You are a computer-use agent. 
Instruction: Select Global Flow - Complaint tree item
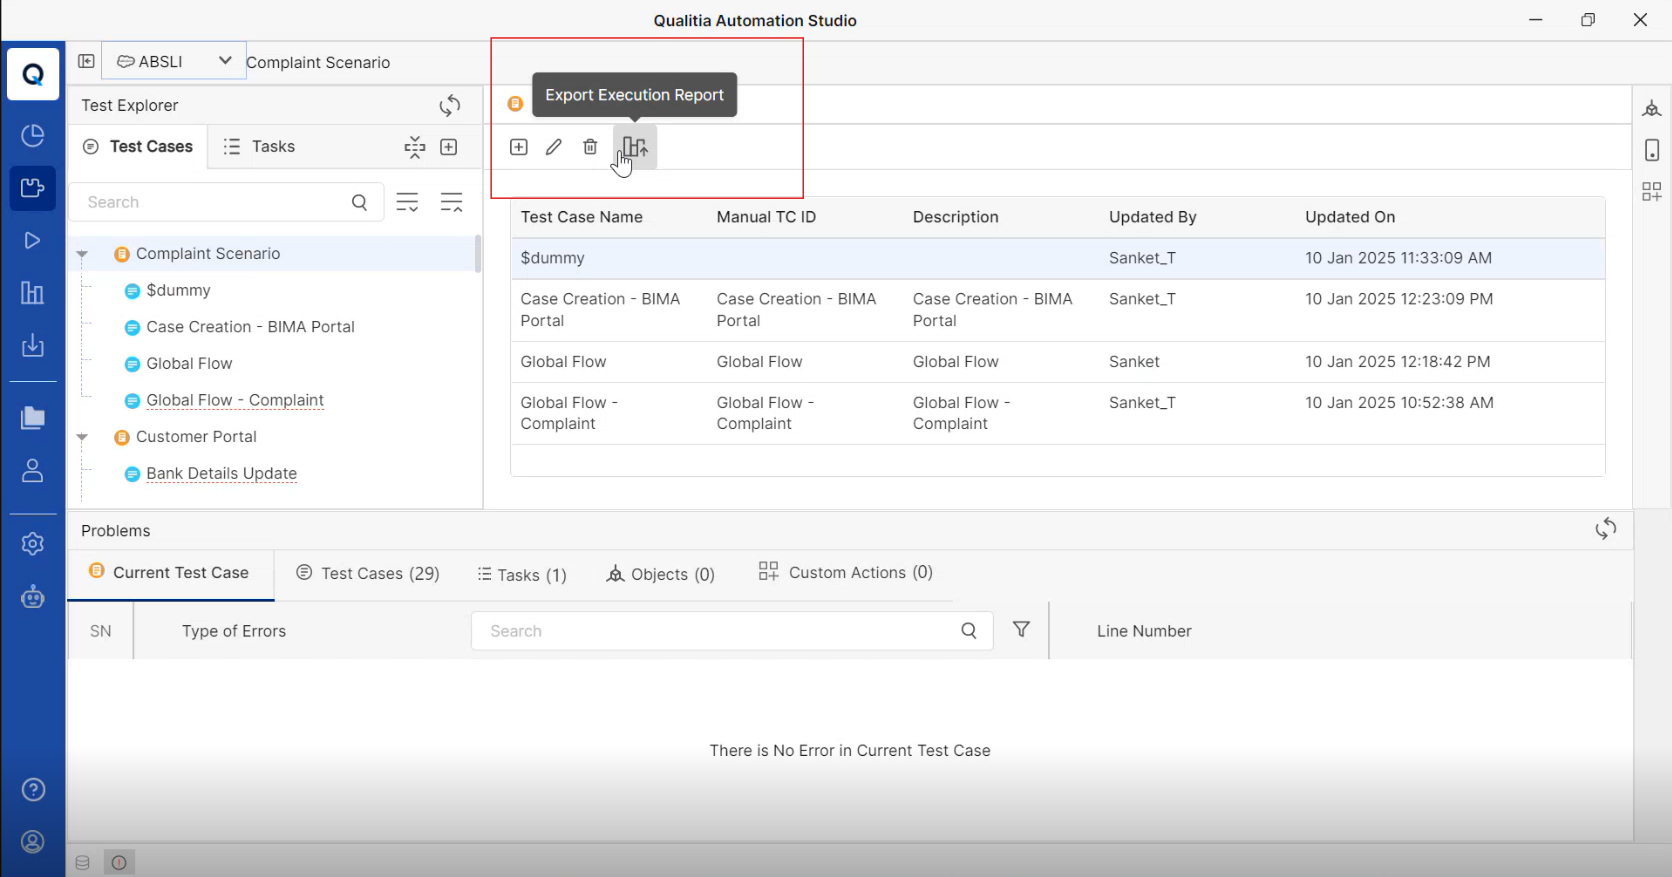235,400
